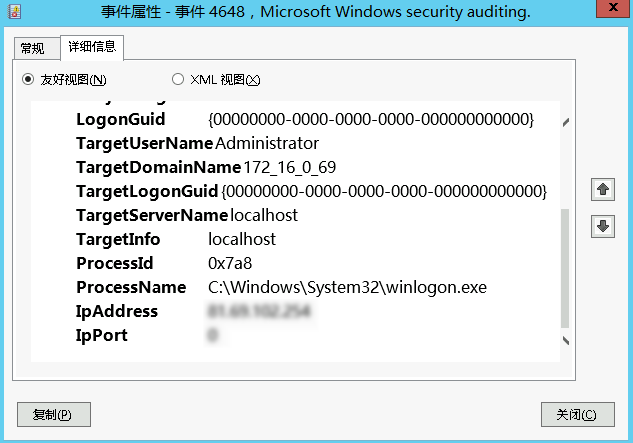Click the TargetServerName localhost value
Viewport: 633px width, 443px height.
pyautogui.click(x=264, y=215)
